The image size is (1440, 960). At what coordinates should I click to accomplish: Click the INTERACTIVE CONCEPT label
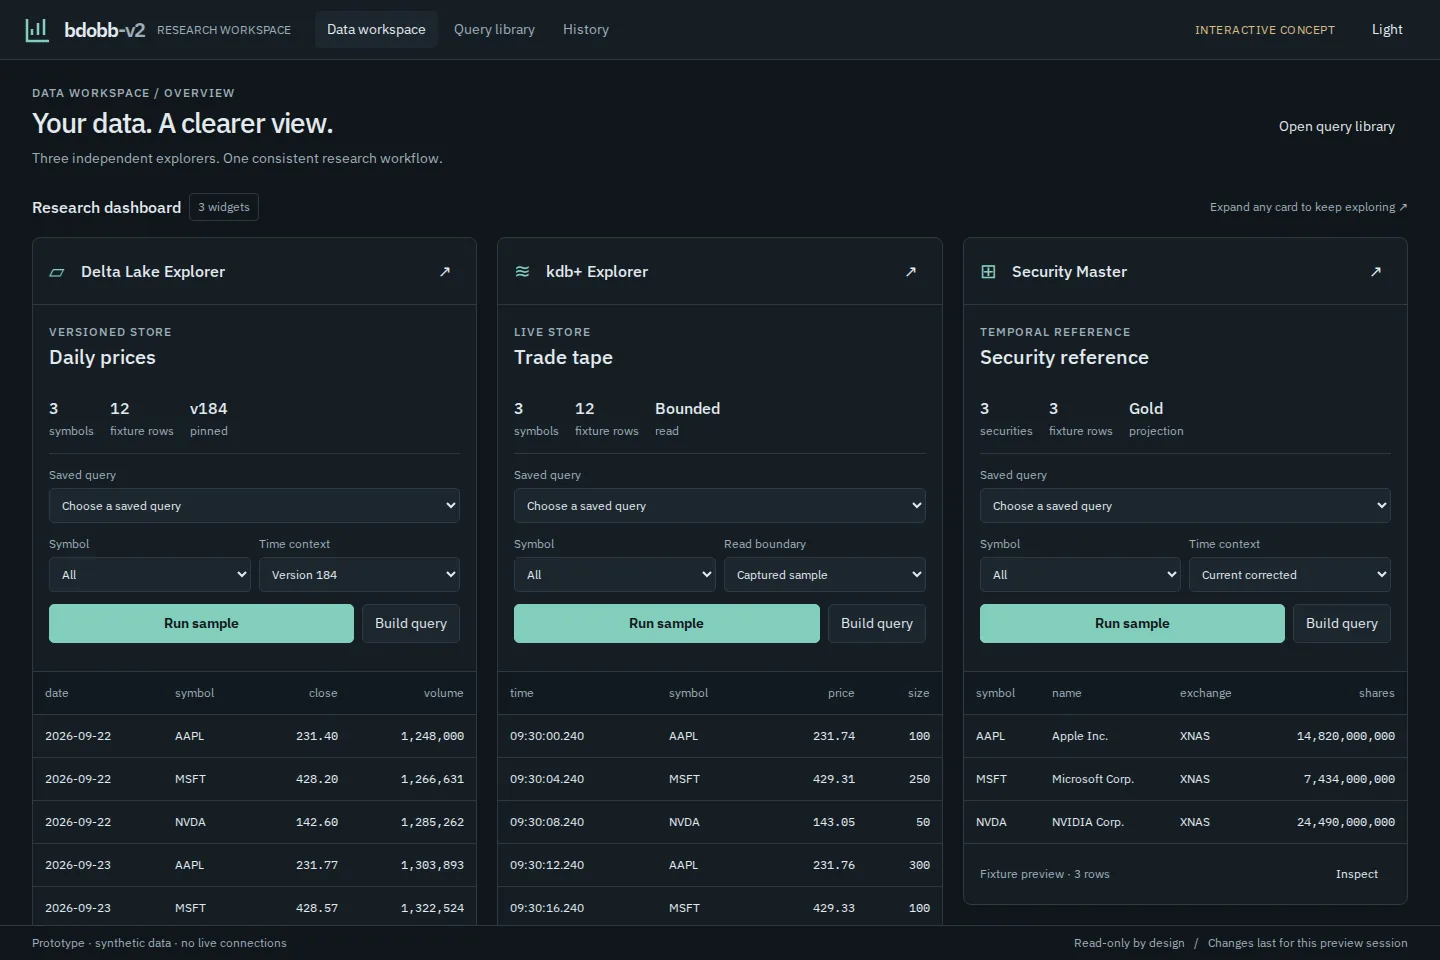1265,30
